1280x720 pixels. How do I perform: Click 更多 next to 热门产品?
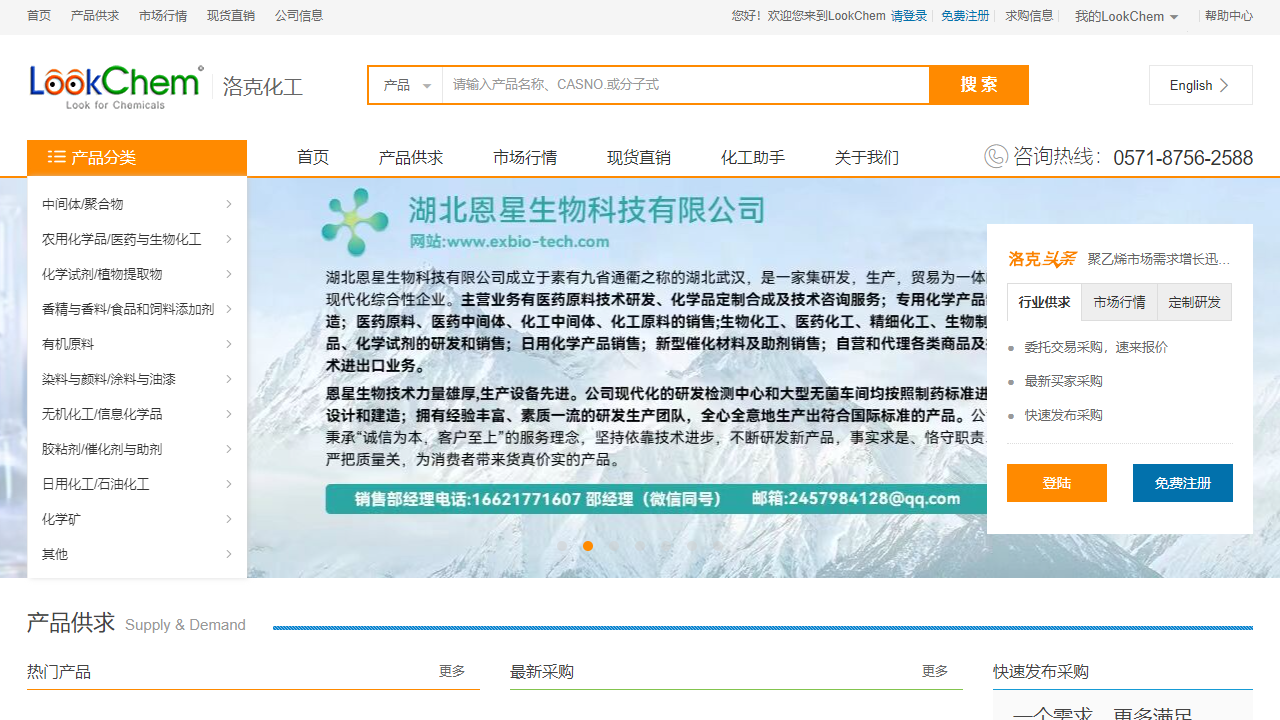452,671
